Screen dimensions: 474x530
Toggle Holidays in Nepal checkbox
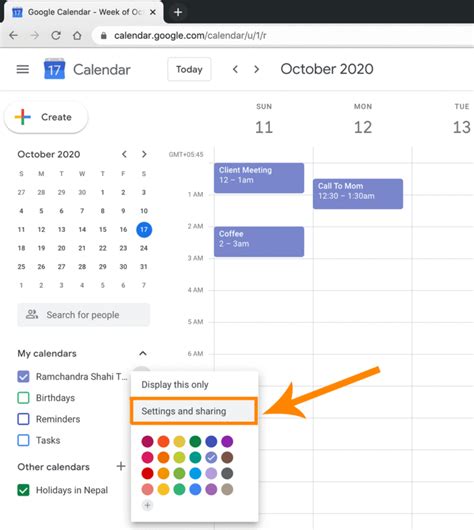23,490
